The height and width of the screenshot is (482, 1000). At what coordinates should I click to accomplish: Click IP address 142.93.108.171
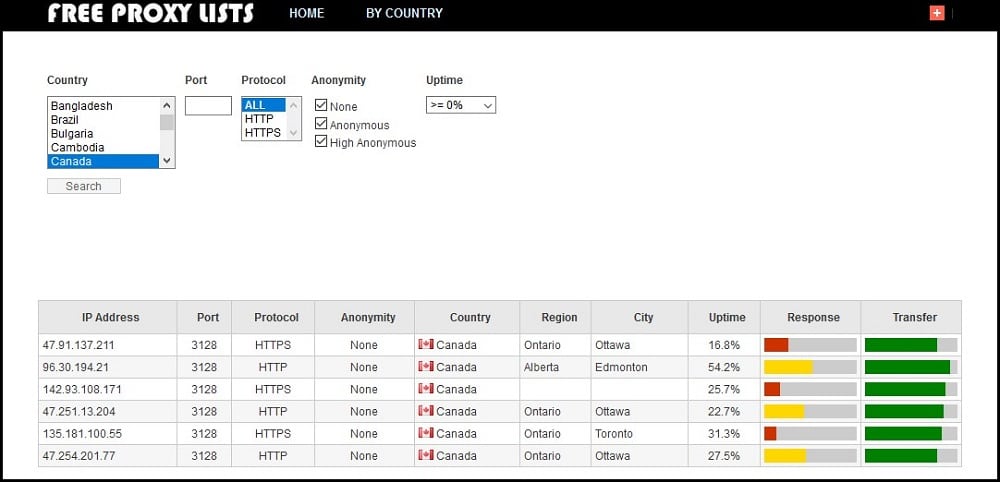tap(82, 389)
